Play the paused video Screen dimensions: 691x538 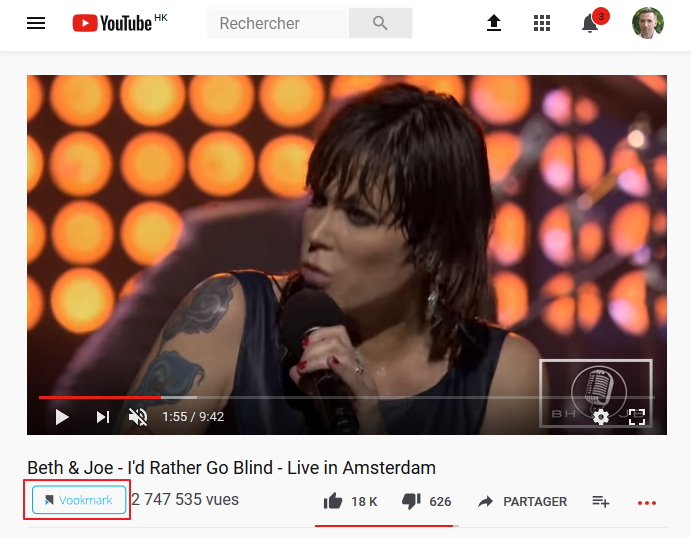pyautogui.click(x=62, y=416)
